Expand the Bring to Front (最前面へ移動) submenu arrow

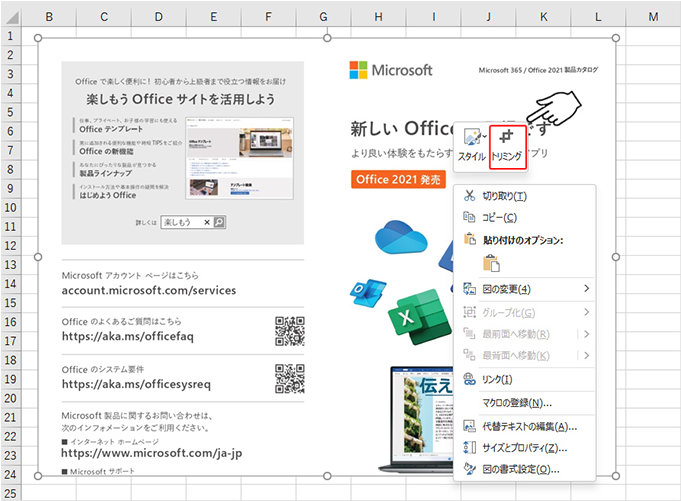pos(586,334)
